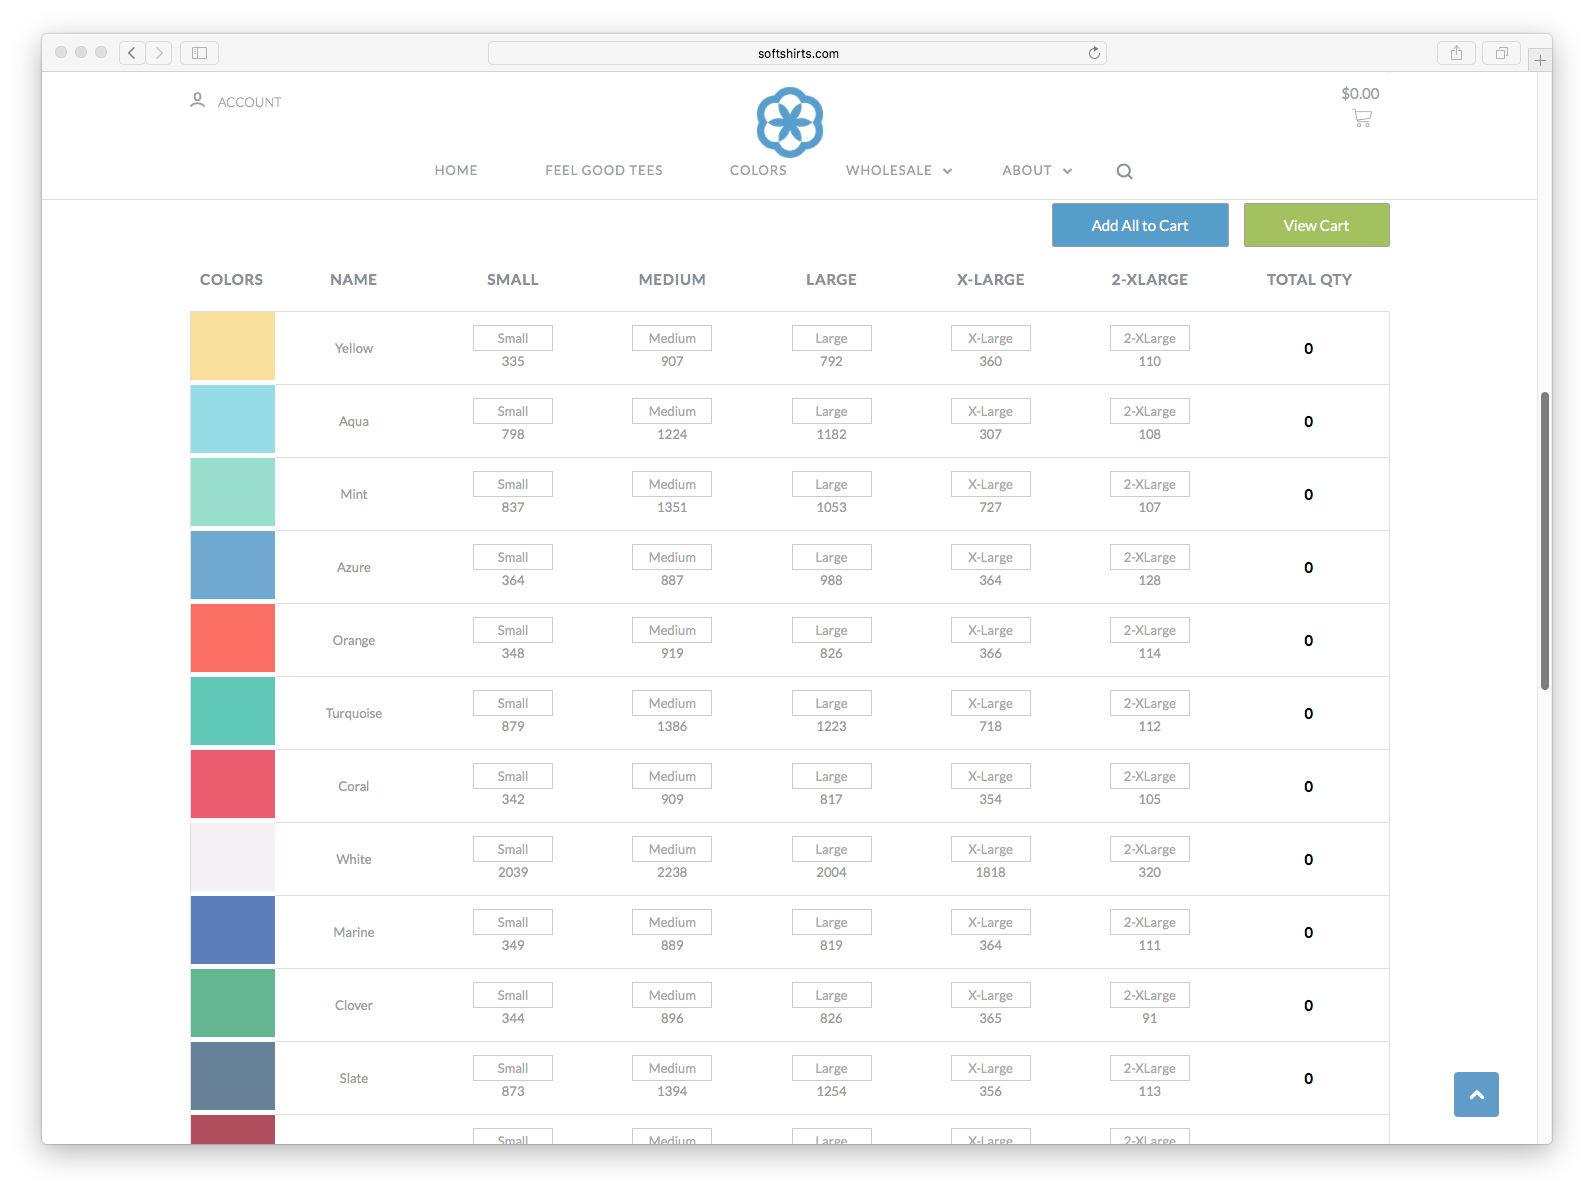The width and height of the screenshot is (1594, 1194).
Task: Click the shopping cart icon
Action: pyautogui.click(x=1361, y=118)
